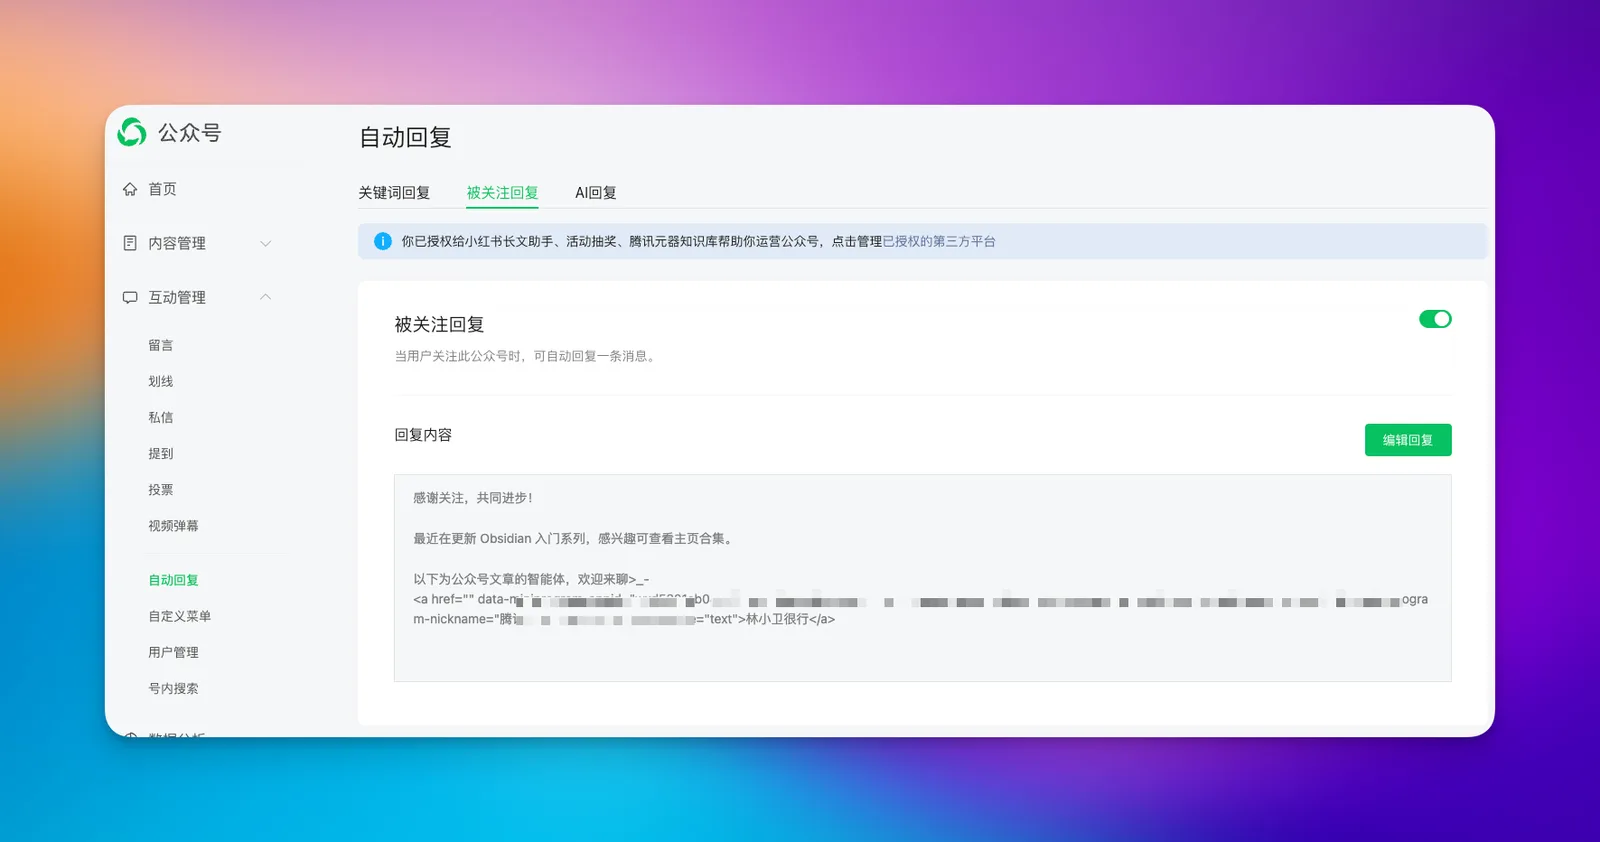Viewport: 1600px width, 842px height.
Task: Open 视频弹幕 in the sidebar
Action: [x=173, y=525]
